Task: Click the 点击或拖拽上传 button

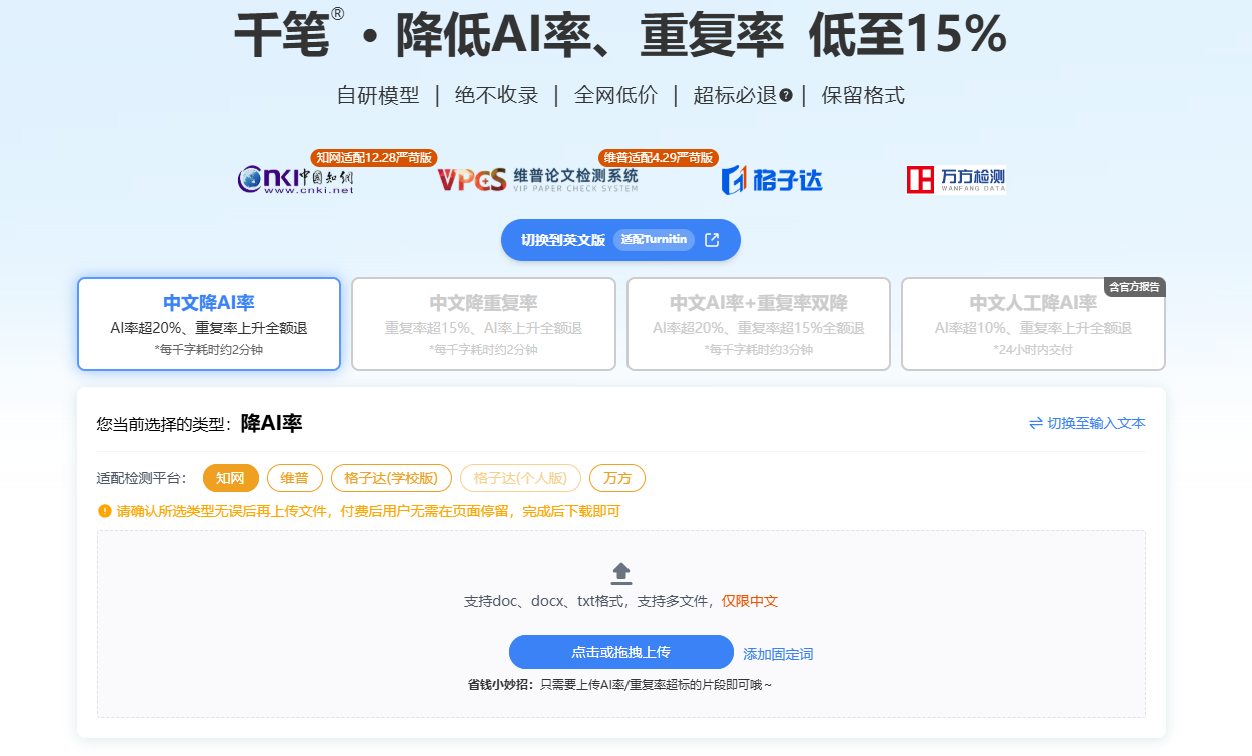Action: coord(621,652)
